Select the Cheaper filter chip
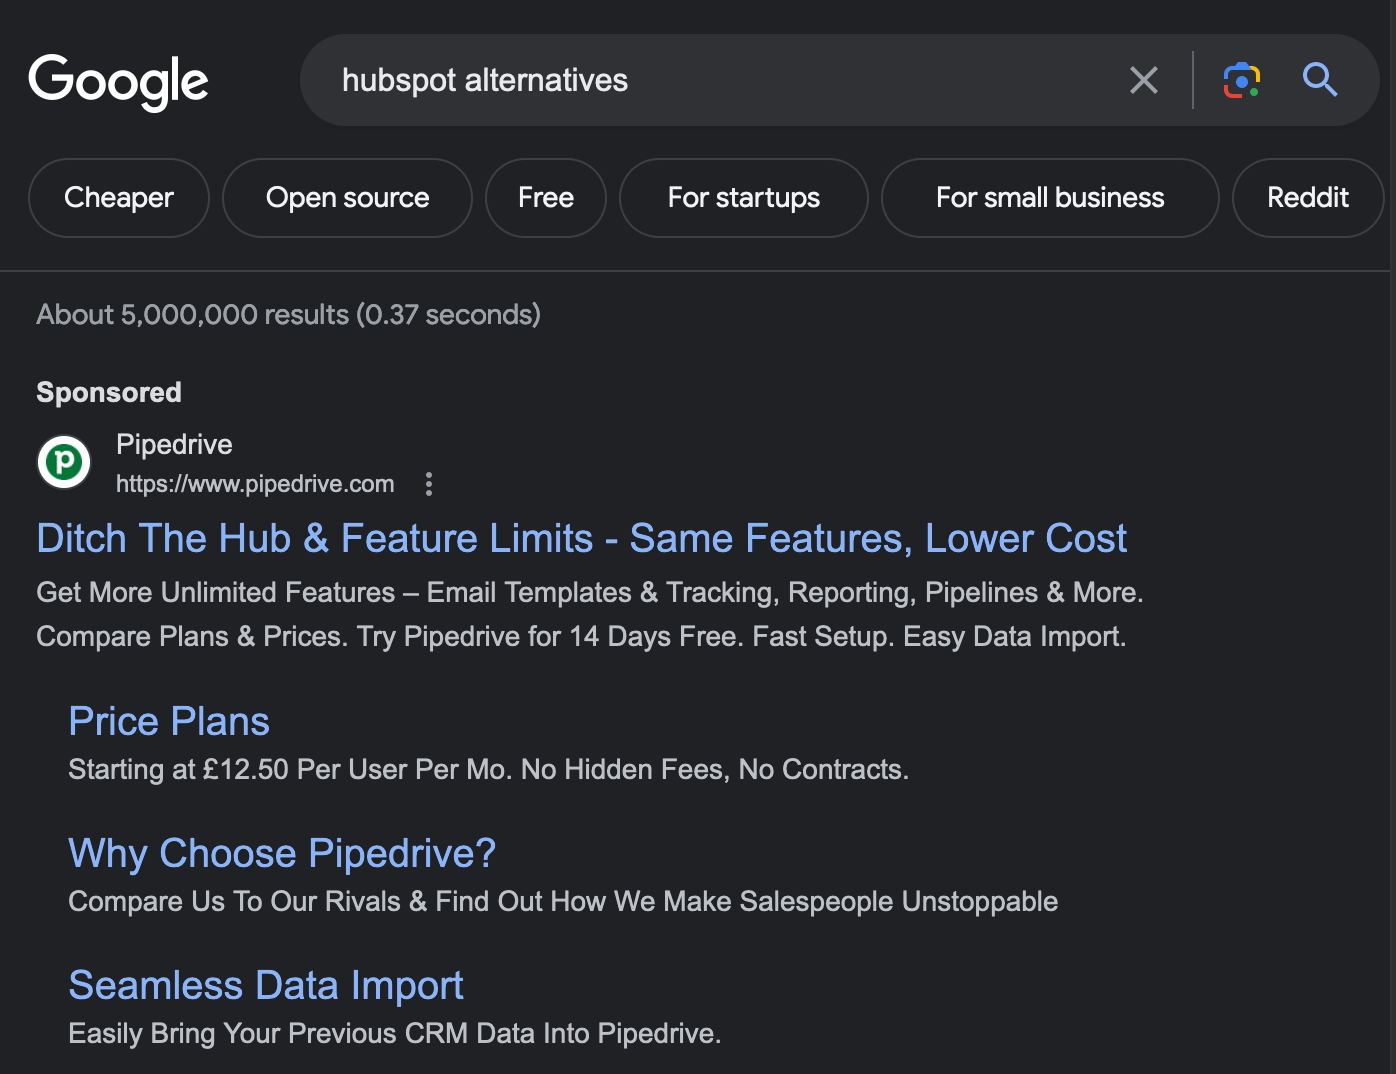The height and width of the screenshot is (1074, 1396). [119, 198]
